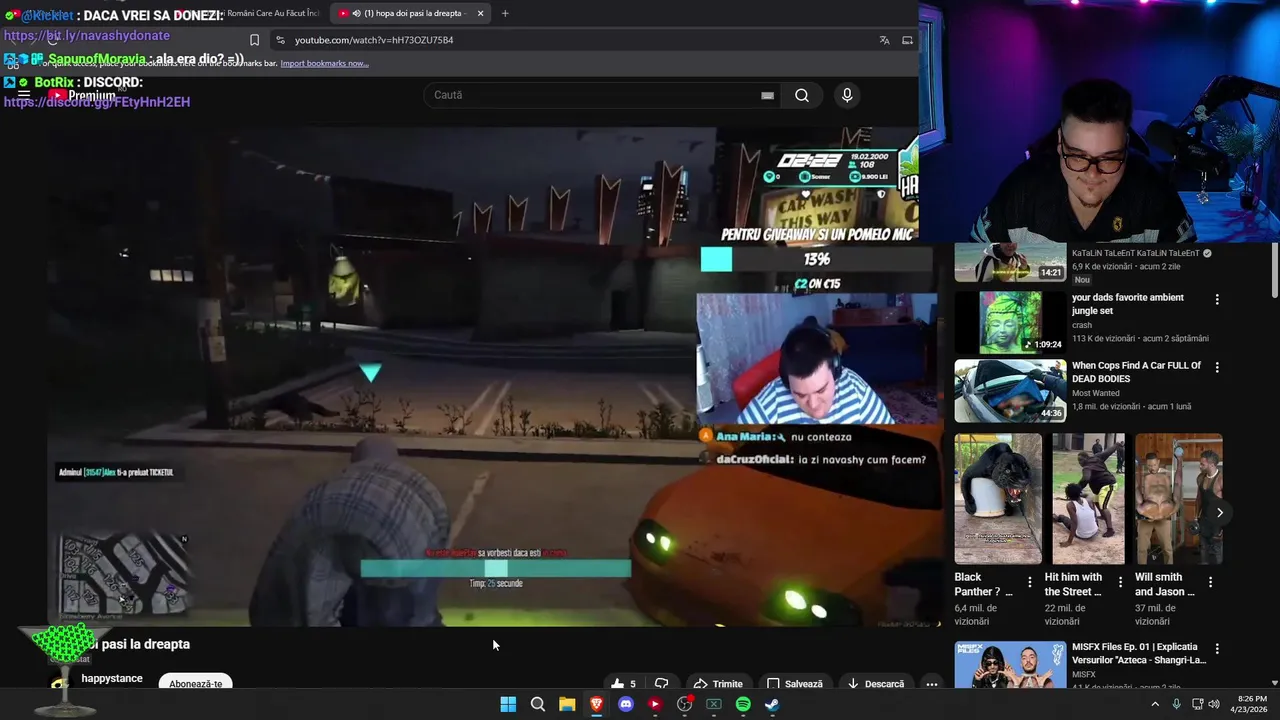
Task: Open Spotify from the taskbar
Action: (x=743, y=704)
